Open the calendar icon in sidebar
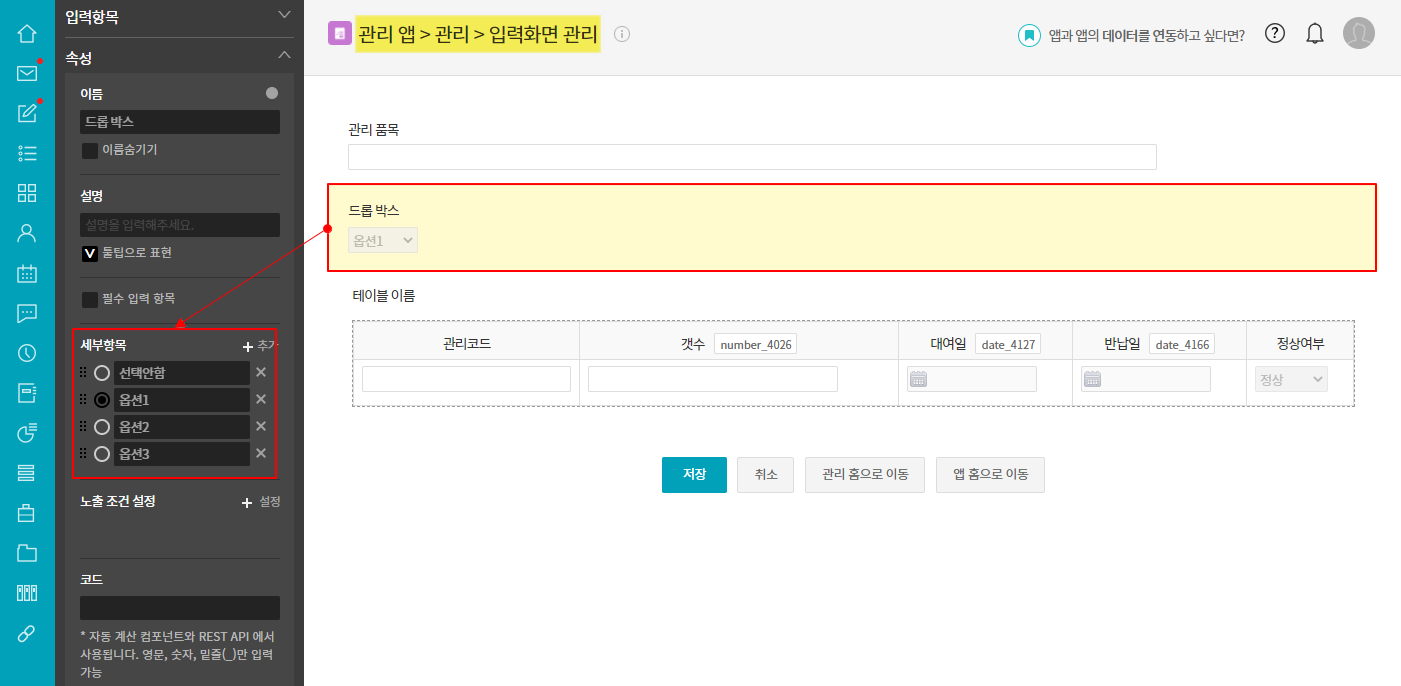 27,273
